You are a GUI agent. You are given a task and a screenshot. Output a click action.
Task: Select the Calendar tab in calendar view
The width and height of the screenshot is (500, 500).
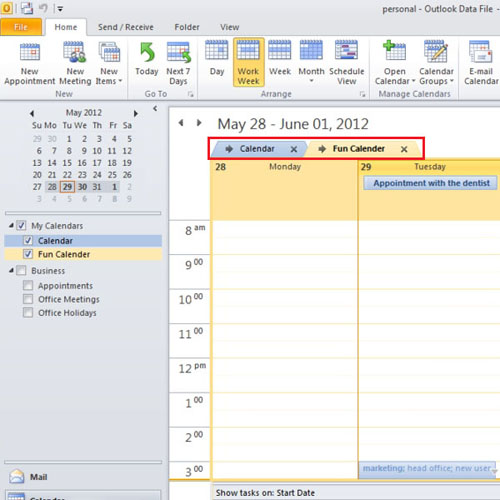click(x=257, y=149)
